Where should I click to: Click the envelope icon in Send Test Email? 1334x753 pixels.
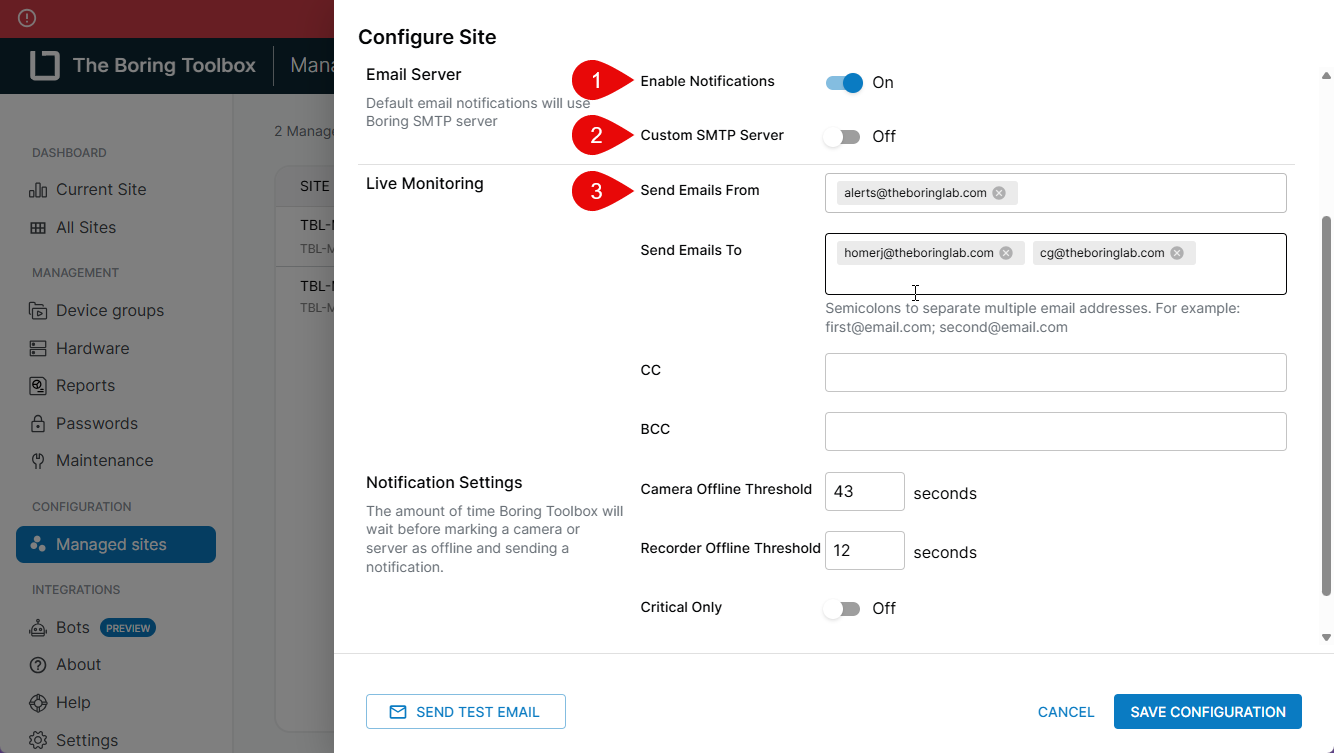tap(398, 712)
